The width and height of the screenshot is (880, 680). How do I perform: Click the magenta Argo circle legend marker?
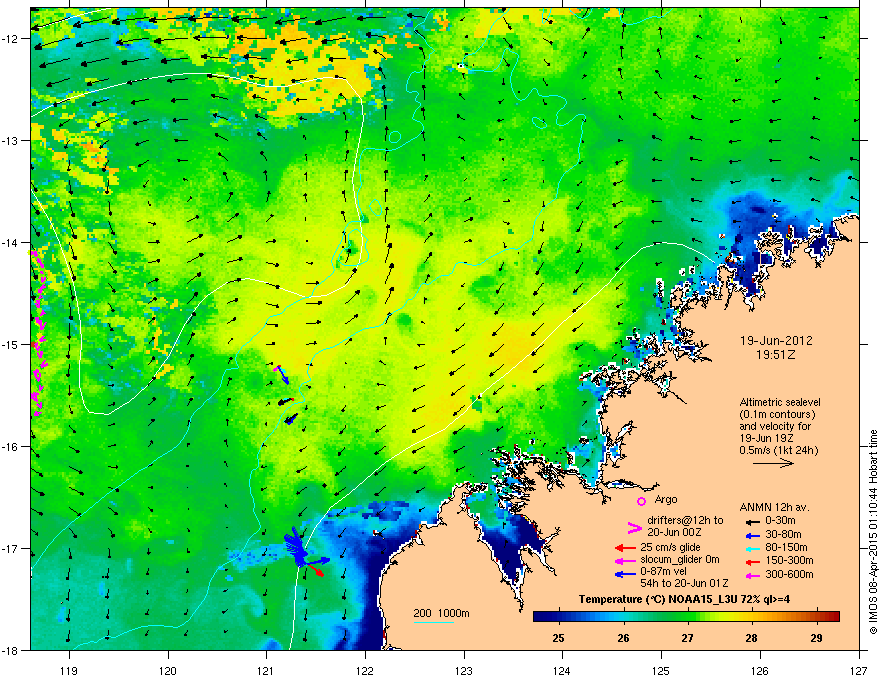[x=641, y=501]
